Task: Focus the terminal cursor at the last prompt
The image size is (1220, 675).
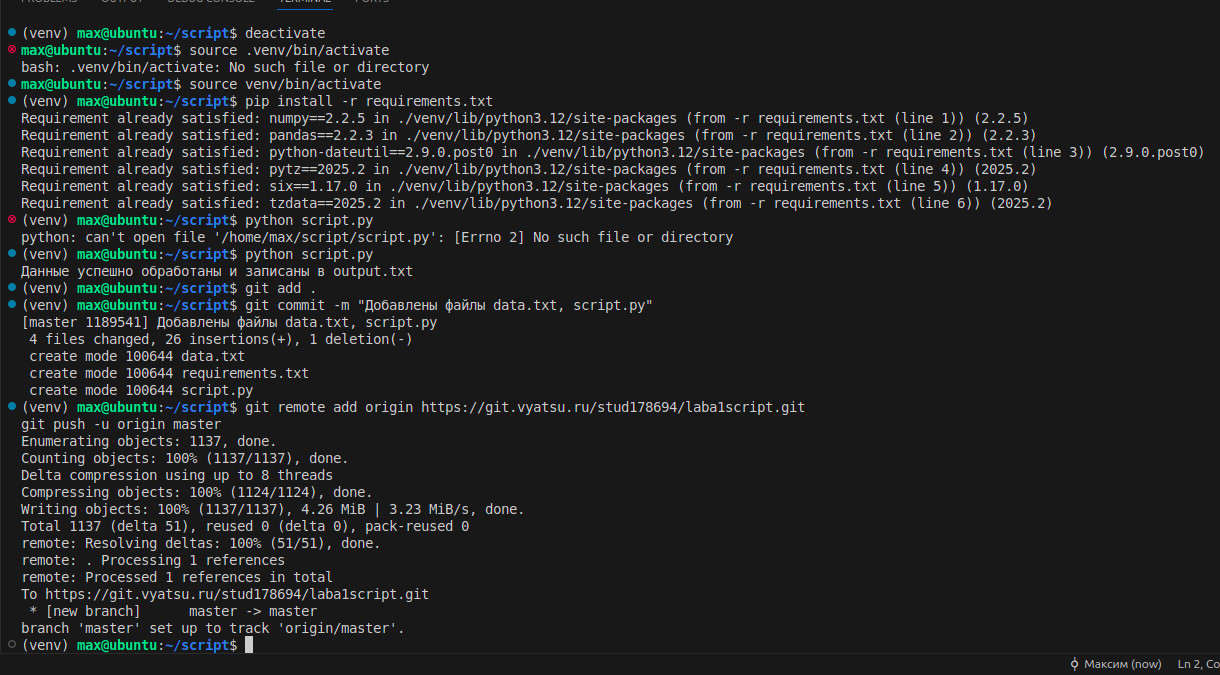Action: [x=249, y=645]
